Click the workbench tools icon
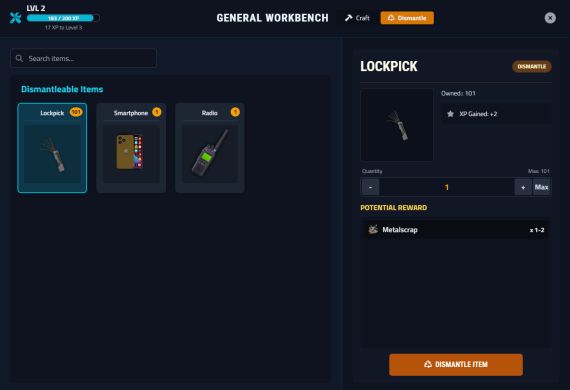This screenshot has height=390, width=570. (x=16, y=17)
